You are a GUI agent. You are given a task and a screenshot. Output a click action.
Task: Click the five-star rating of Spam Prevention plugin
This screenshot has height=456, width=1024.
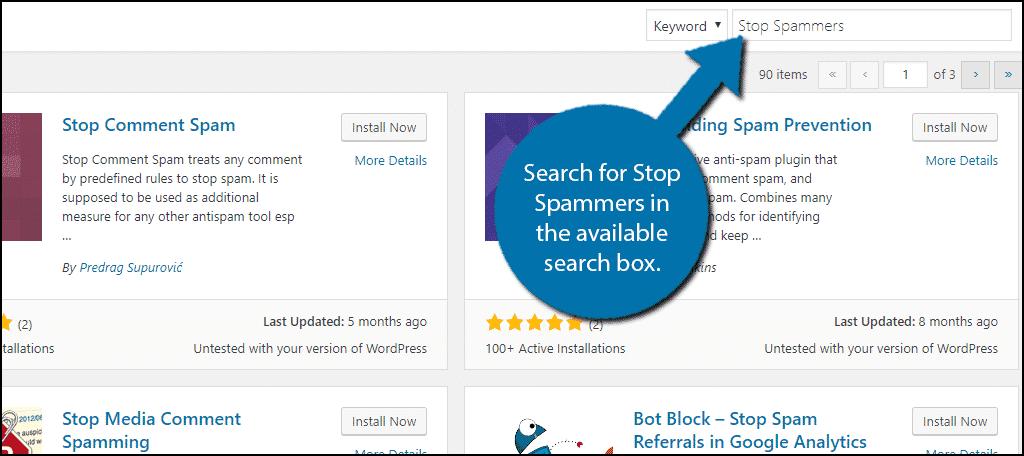[x=534, y=322]
